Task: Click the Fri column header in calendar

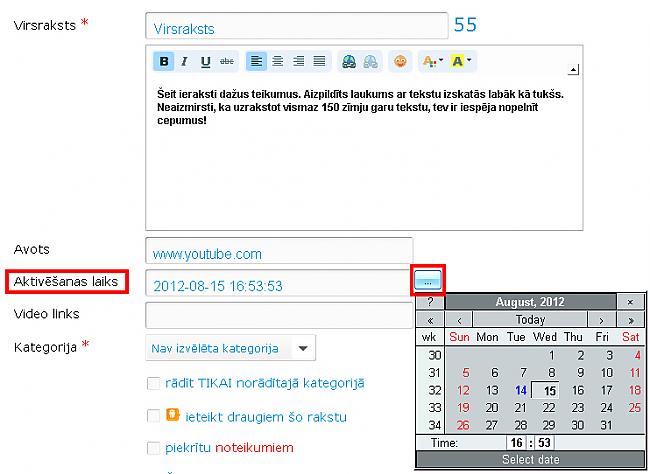Action: click(601, 337)
